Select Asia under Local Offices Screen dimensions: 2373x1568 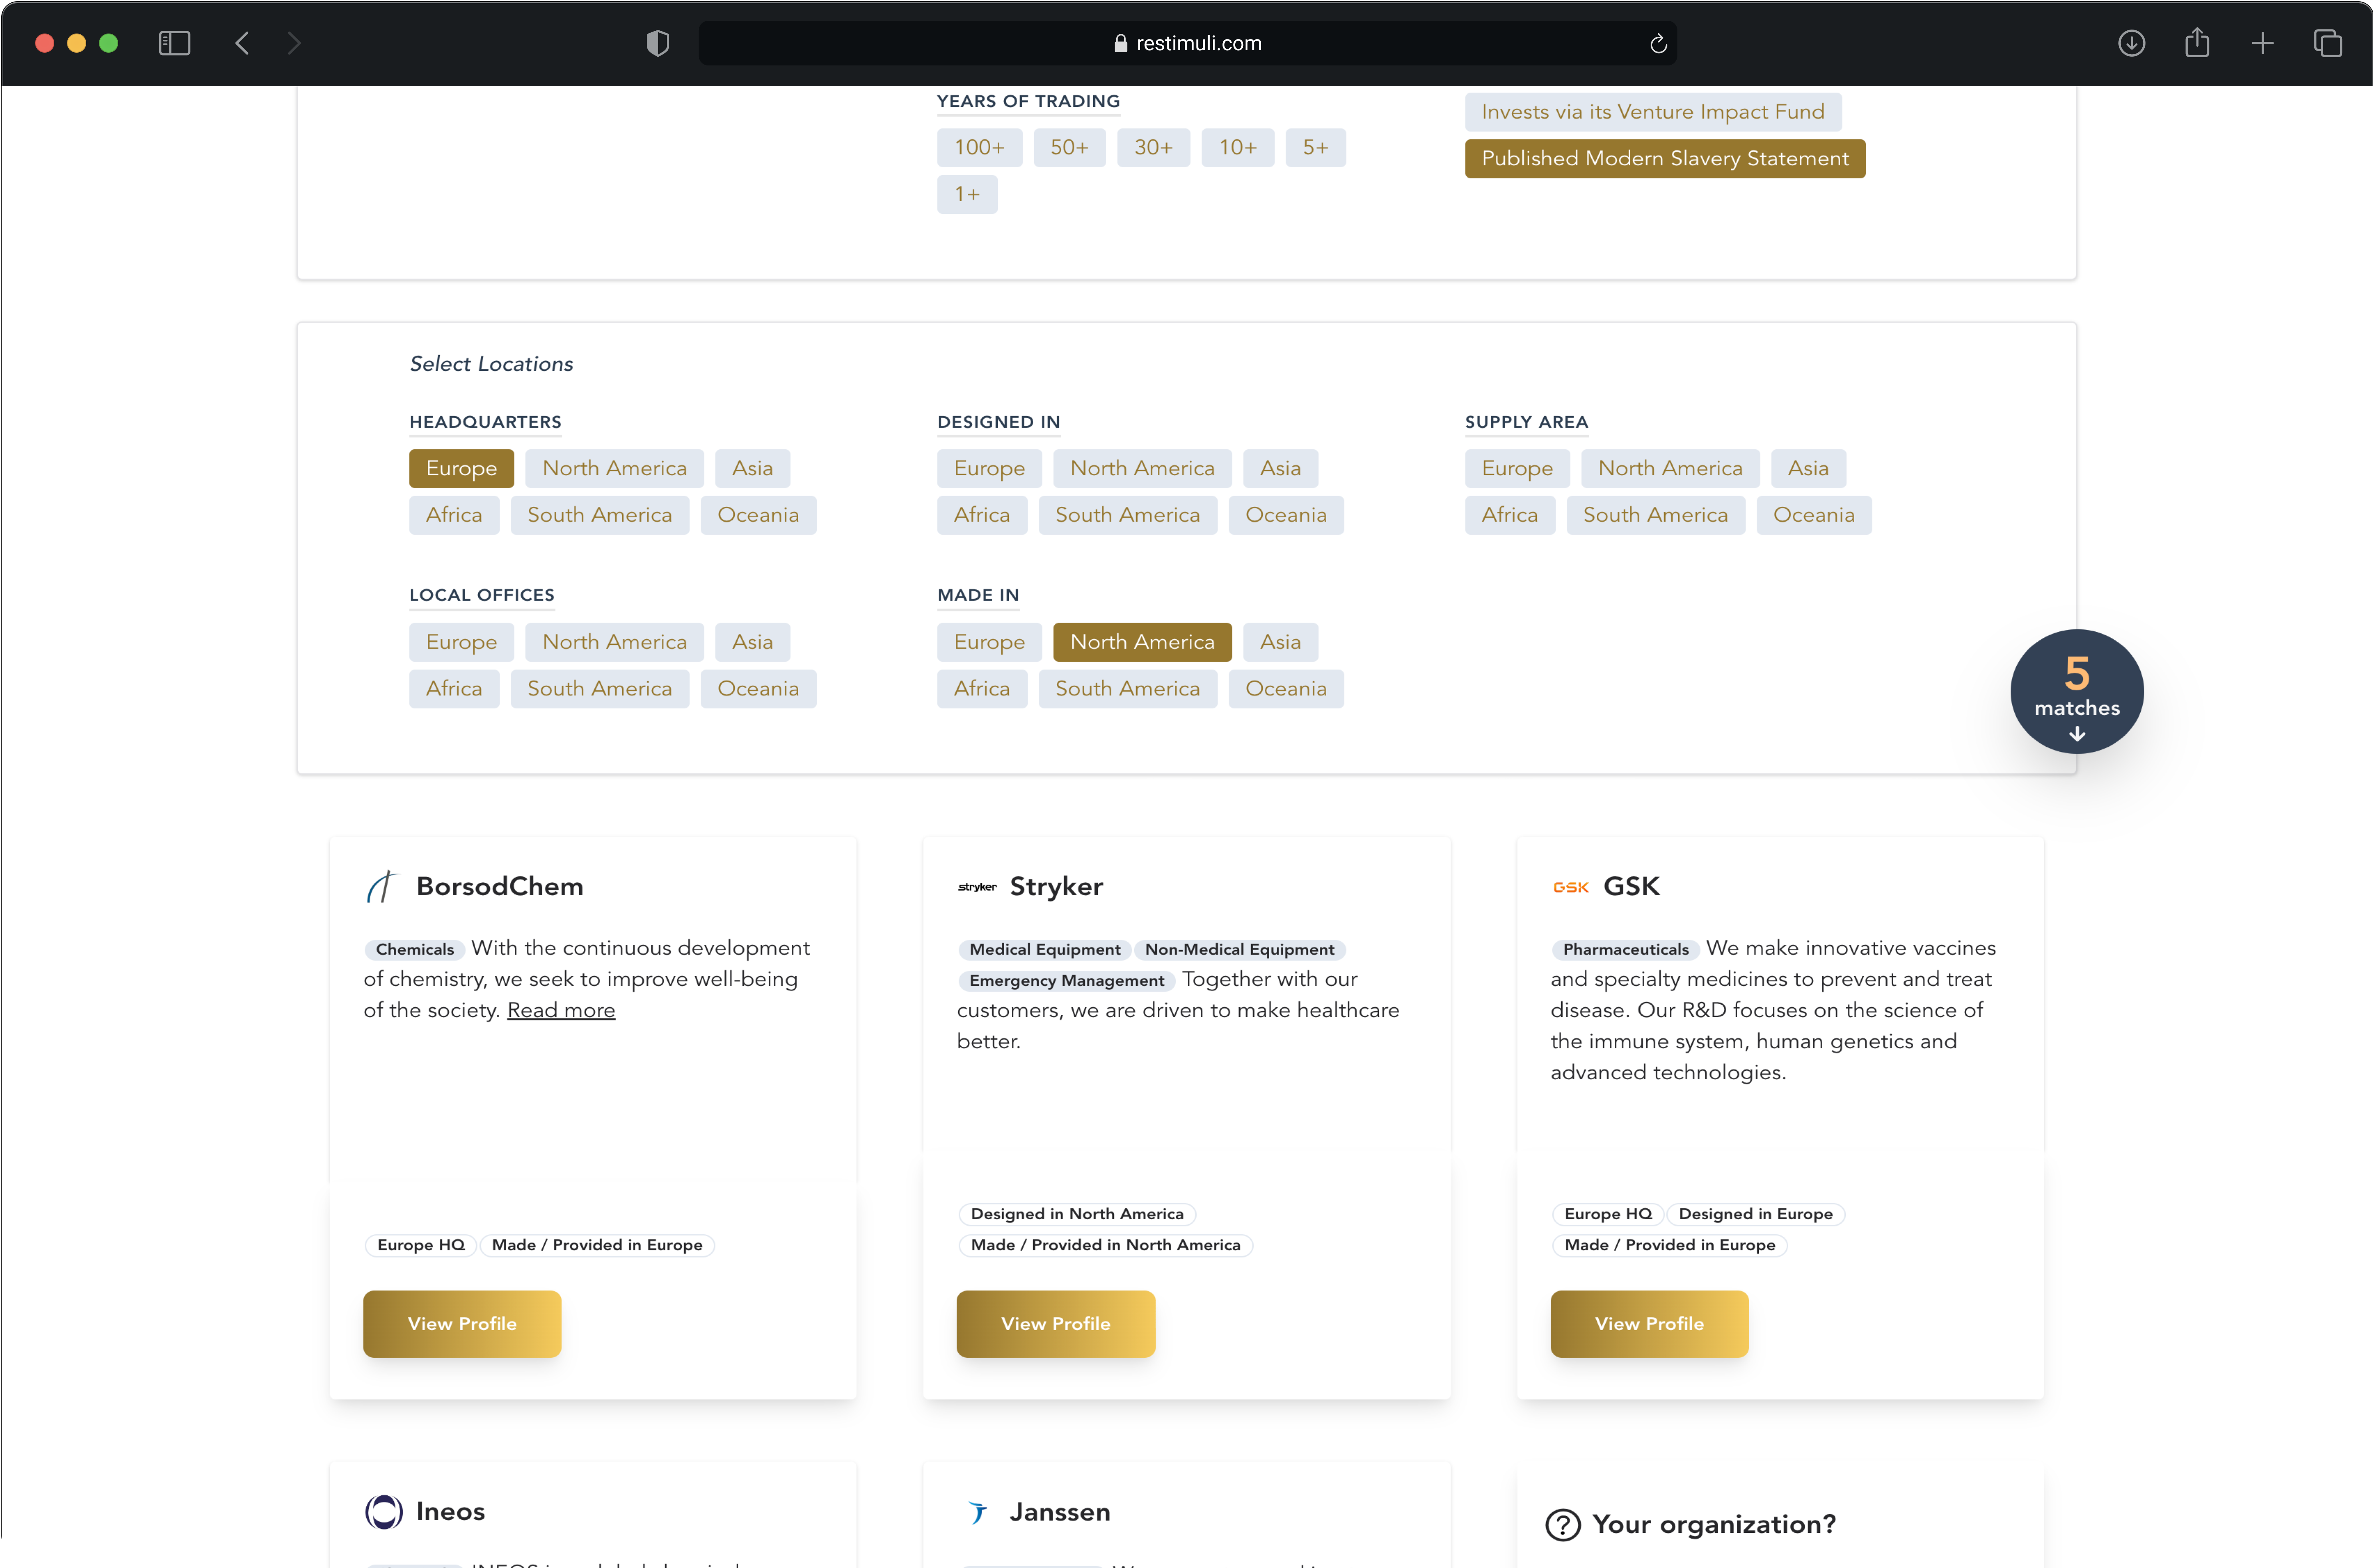coord(752,642)
